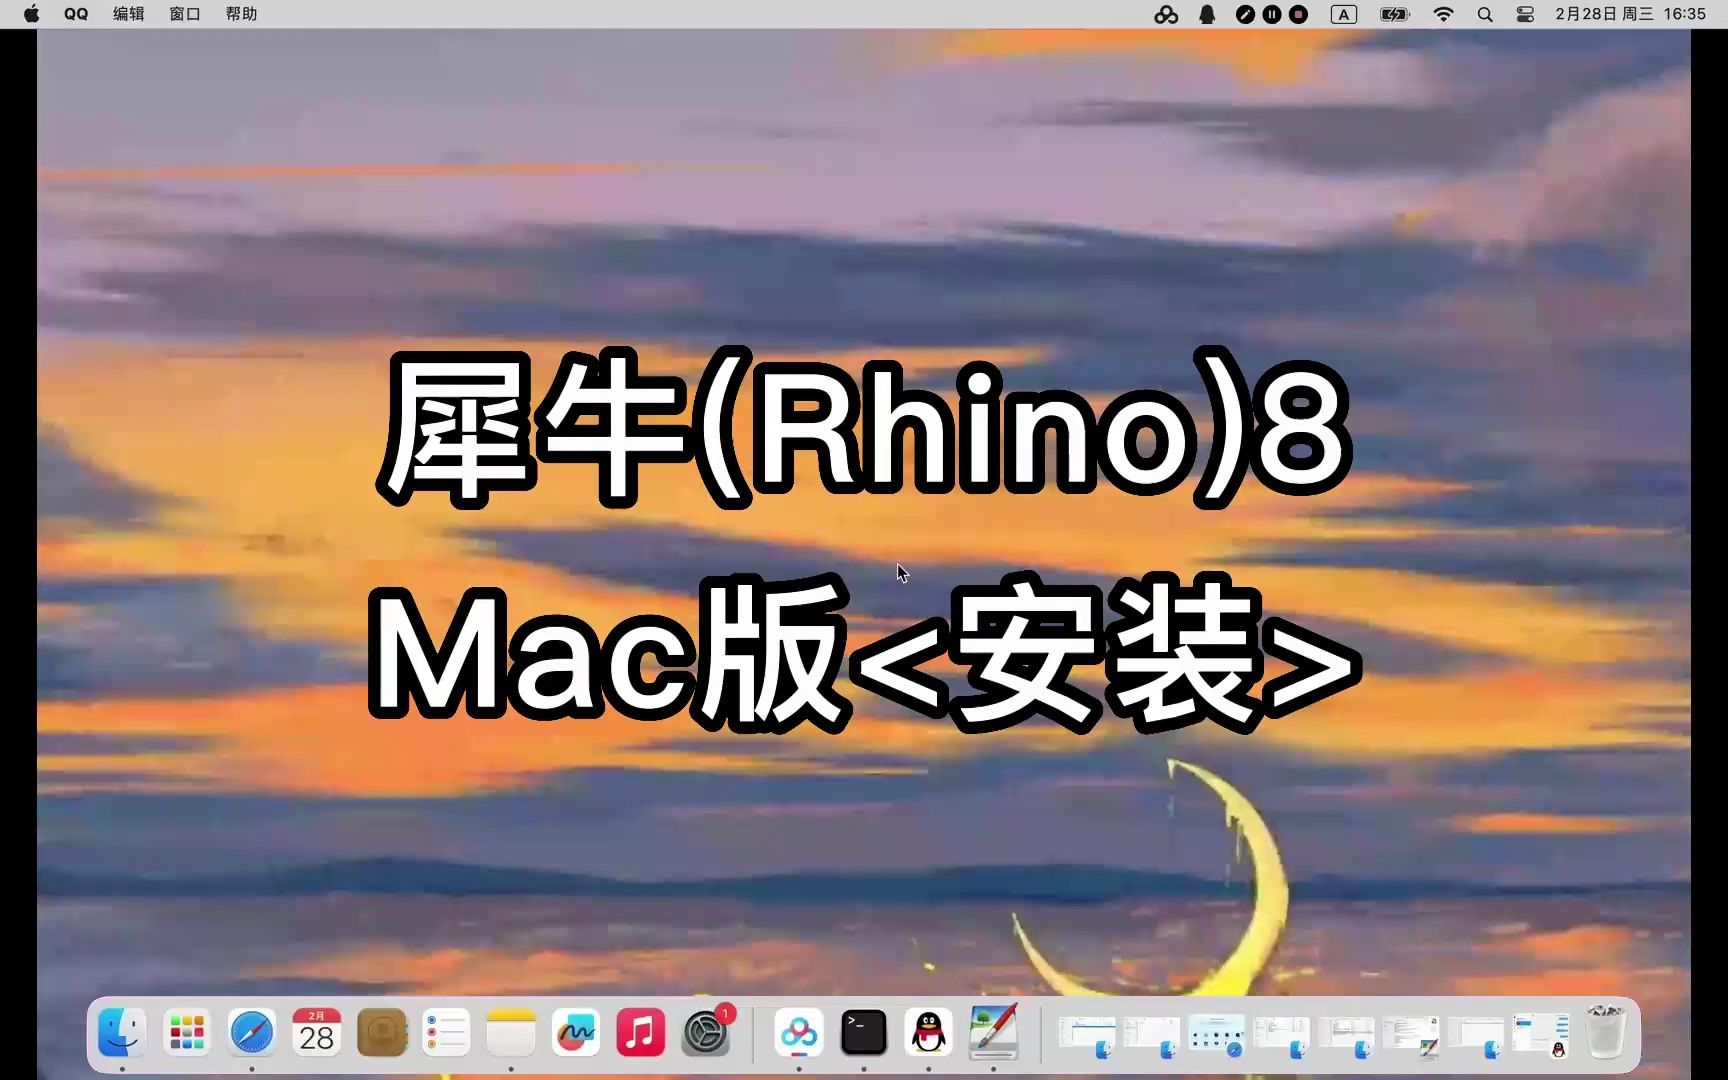Open QQ penguin app in Dock
This screenshot has width=1728, height=1080.
(929, 1032)
